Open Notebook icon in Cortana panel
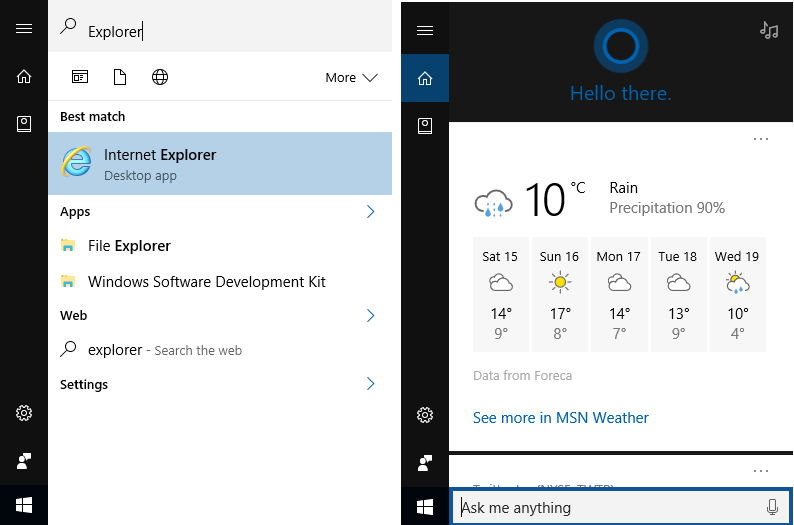Screen dimensions: 794x525 [x=425, y=126]
